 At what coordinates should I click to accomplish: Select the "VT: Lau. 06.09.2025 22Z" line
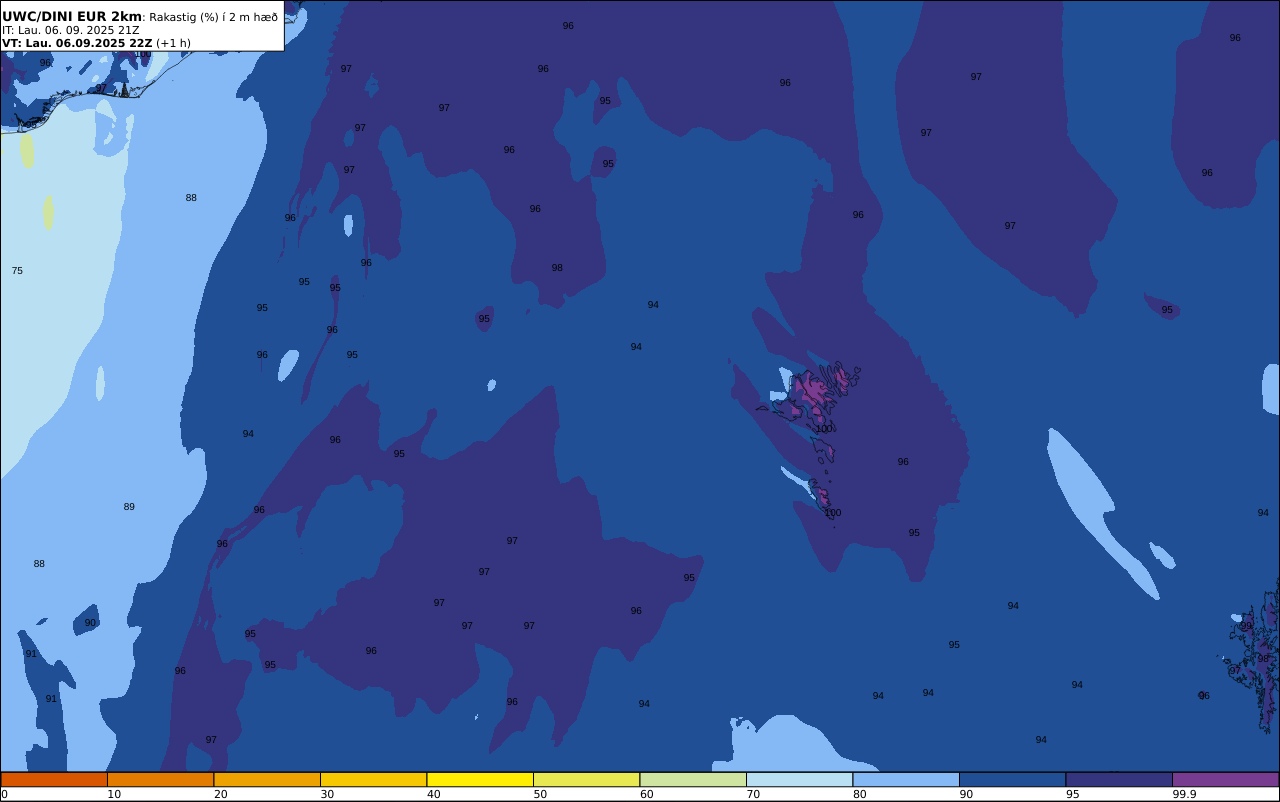pos(77,43)
